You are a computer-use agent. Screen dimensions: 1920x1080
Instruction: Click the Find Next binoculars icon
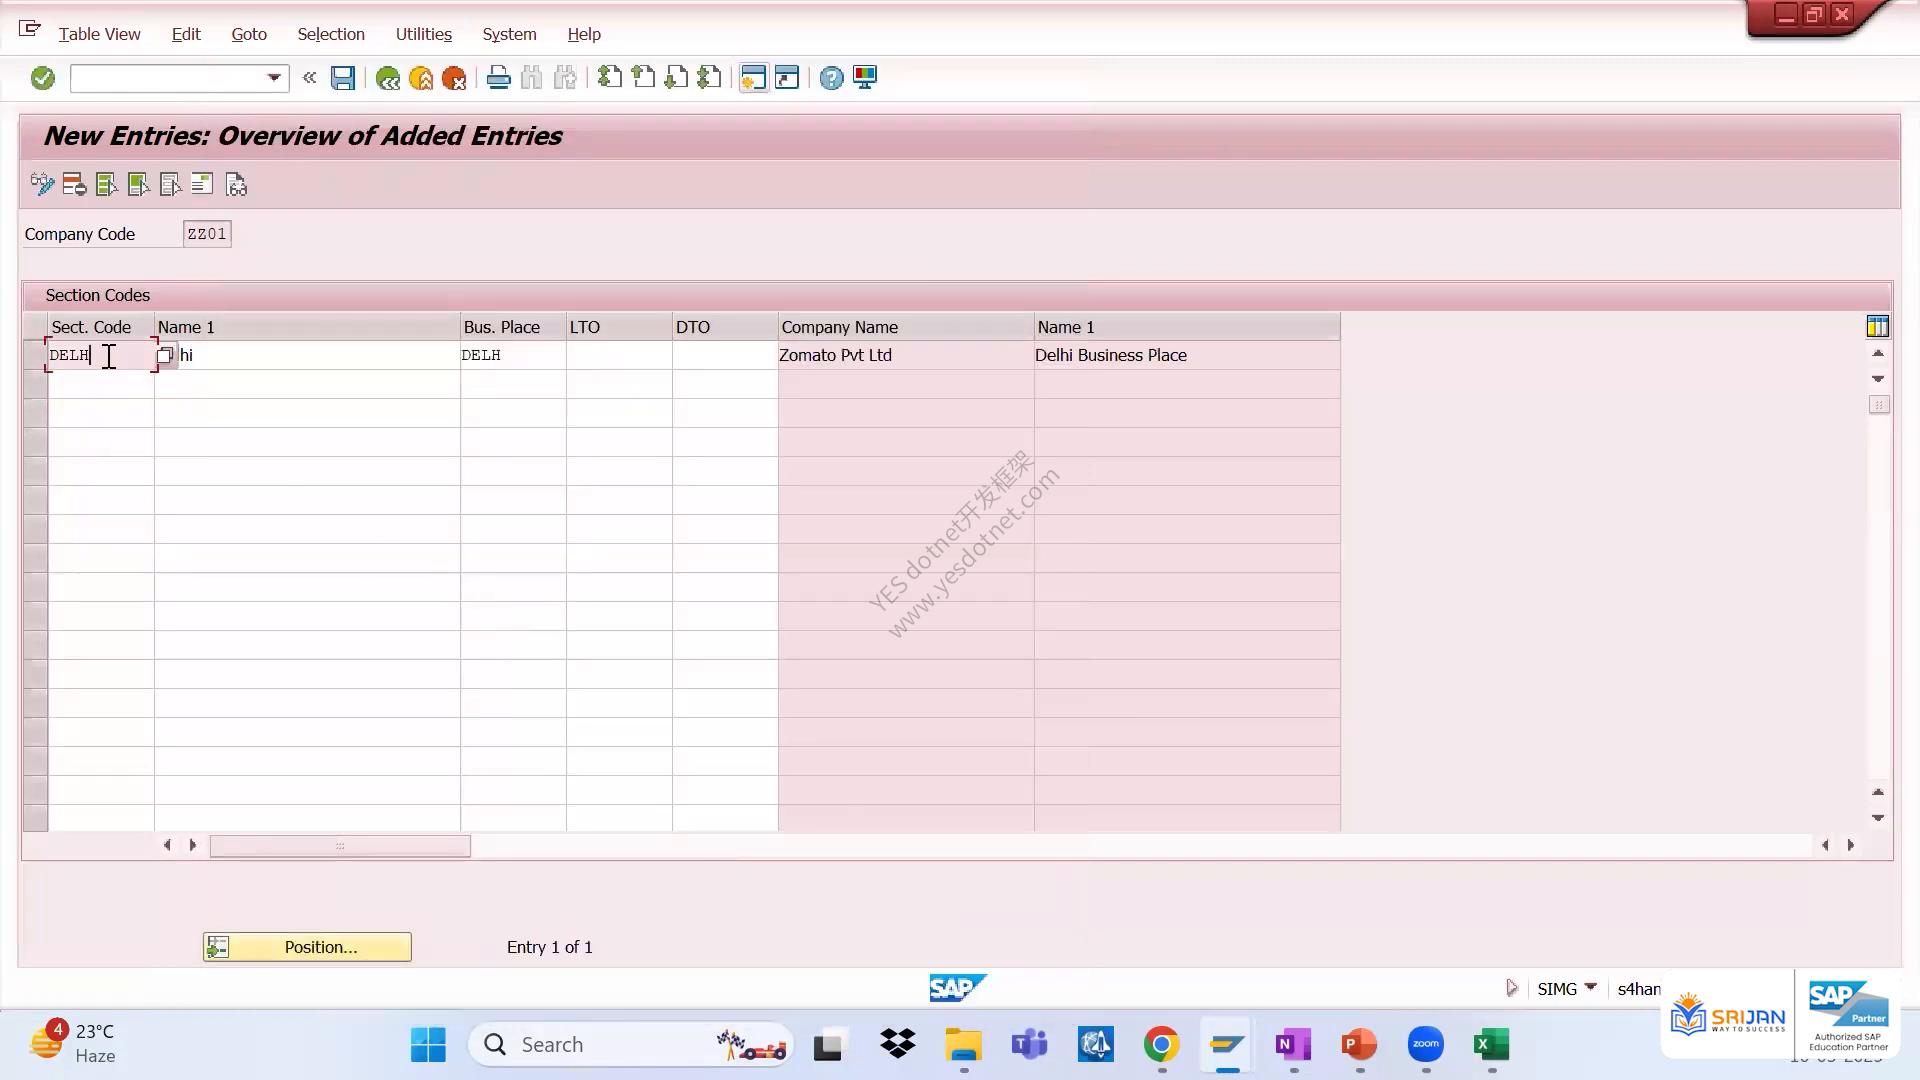click(x=565, y=78)
